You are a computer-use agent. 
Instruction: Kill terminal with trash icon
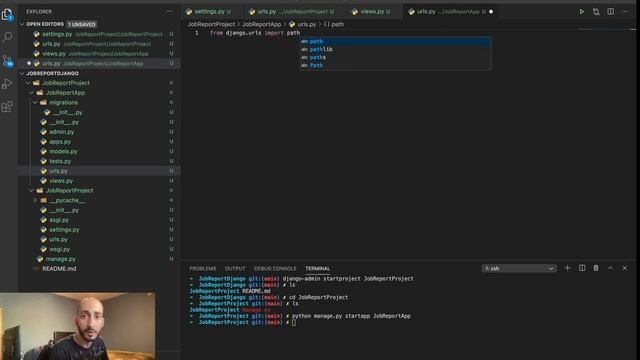pyautogui.click(x=596, y=268)
